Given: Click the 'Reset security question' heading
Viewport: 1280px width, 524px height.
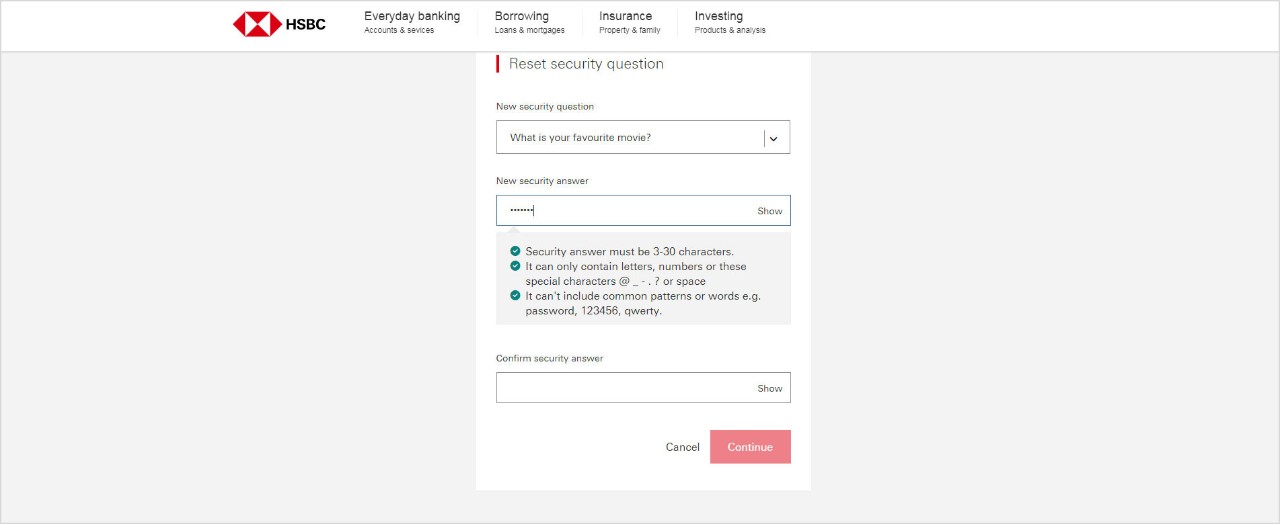Looking at the screenshot, I should 586,64.
